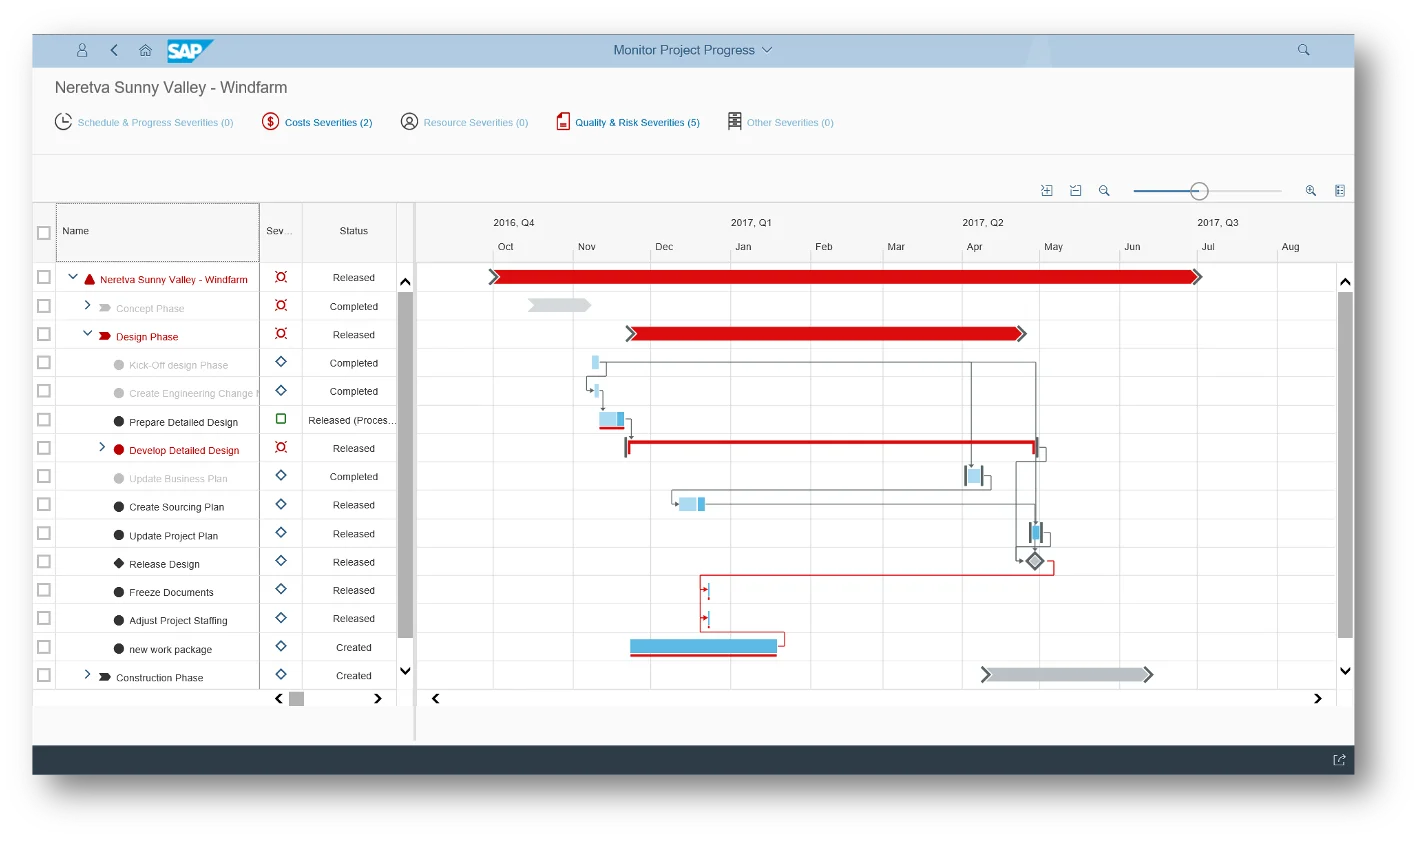Viewport: 1420px width, 841px height.
Task: Click the zoom slider handle
Action: coord(1199,191)
